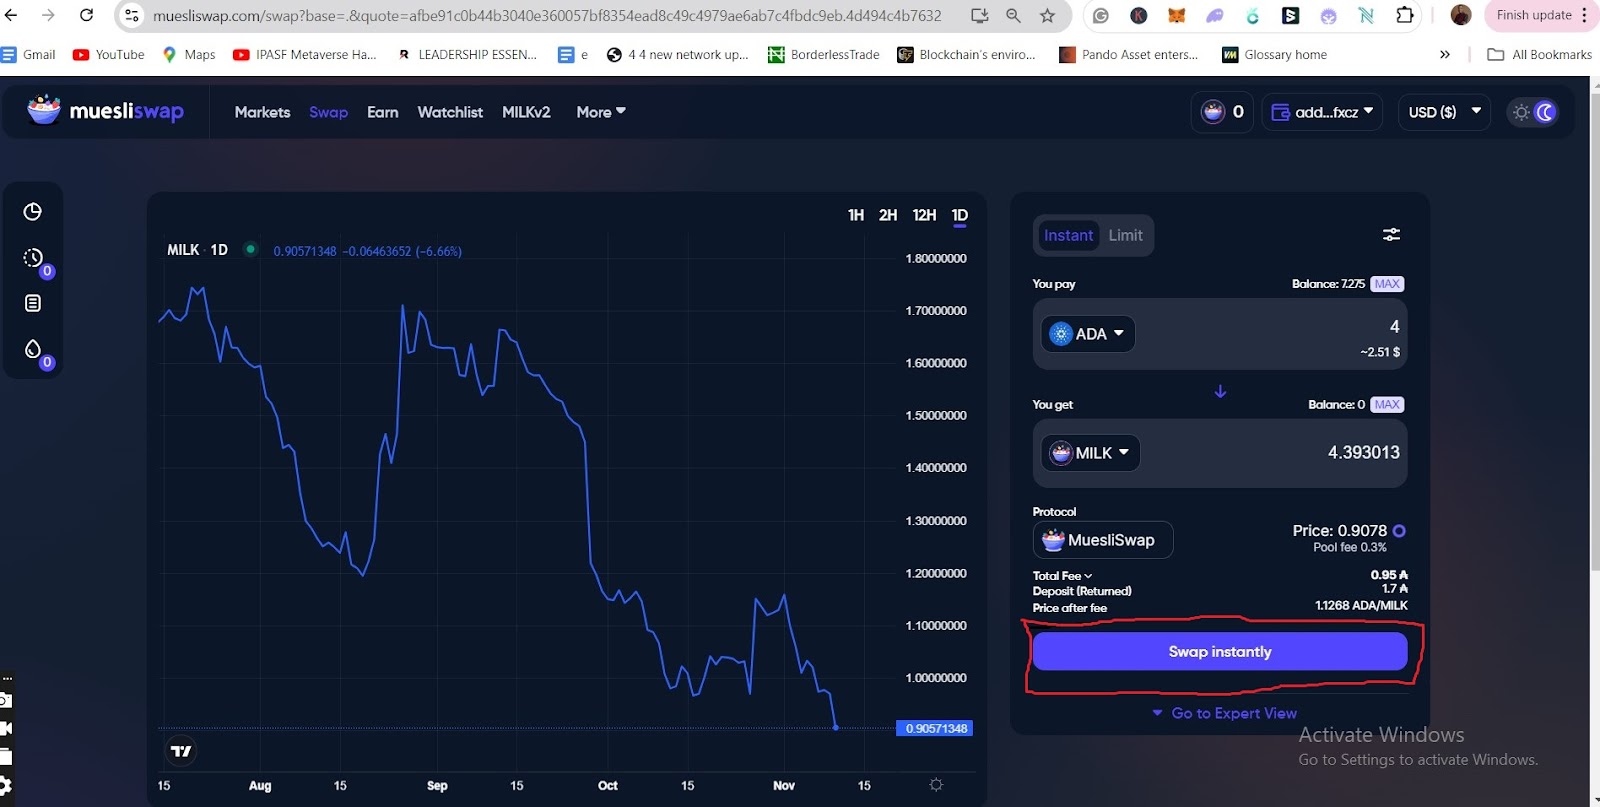
Task: Set chart interval to 12H
Action: pos(925,215)
